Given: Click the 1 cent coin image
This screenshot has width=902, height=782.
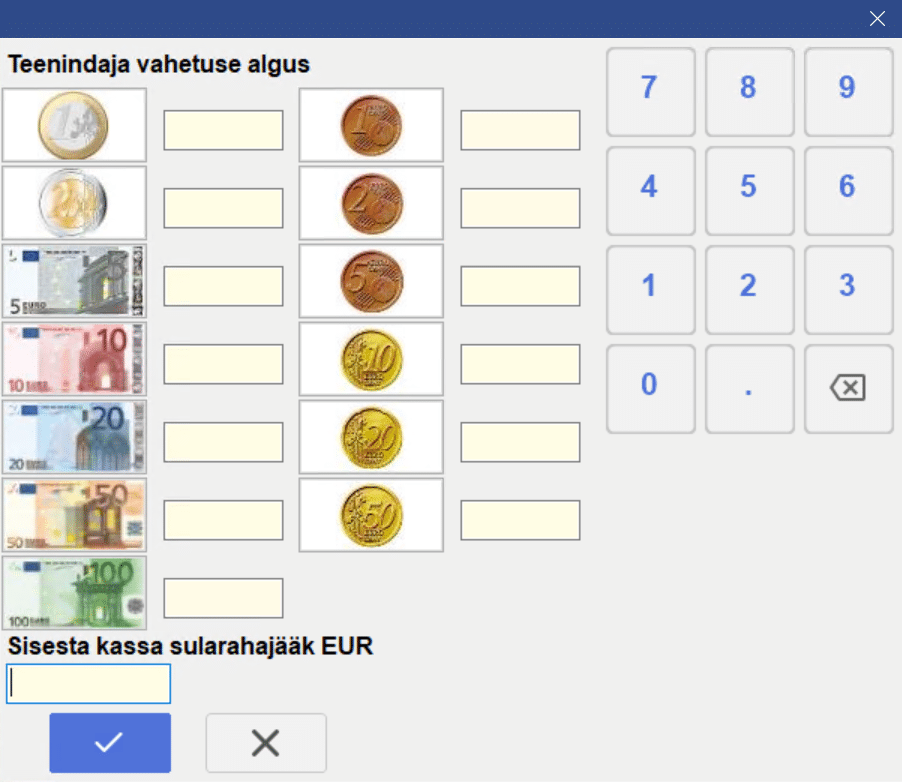Looking at the screenshot, I should [371, 125].
